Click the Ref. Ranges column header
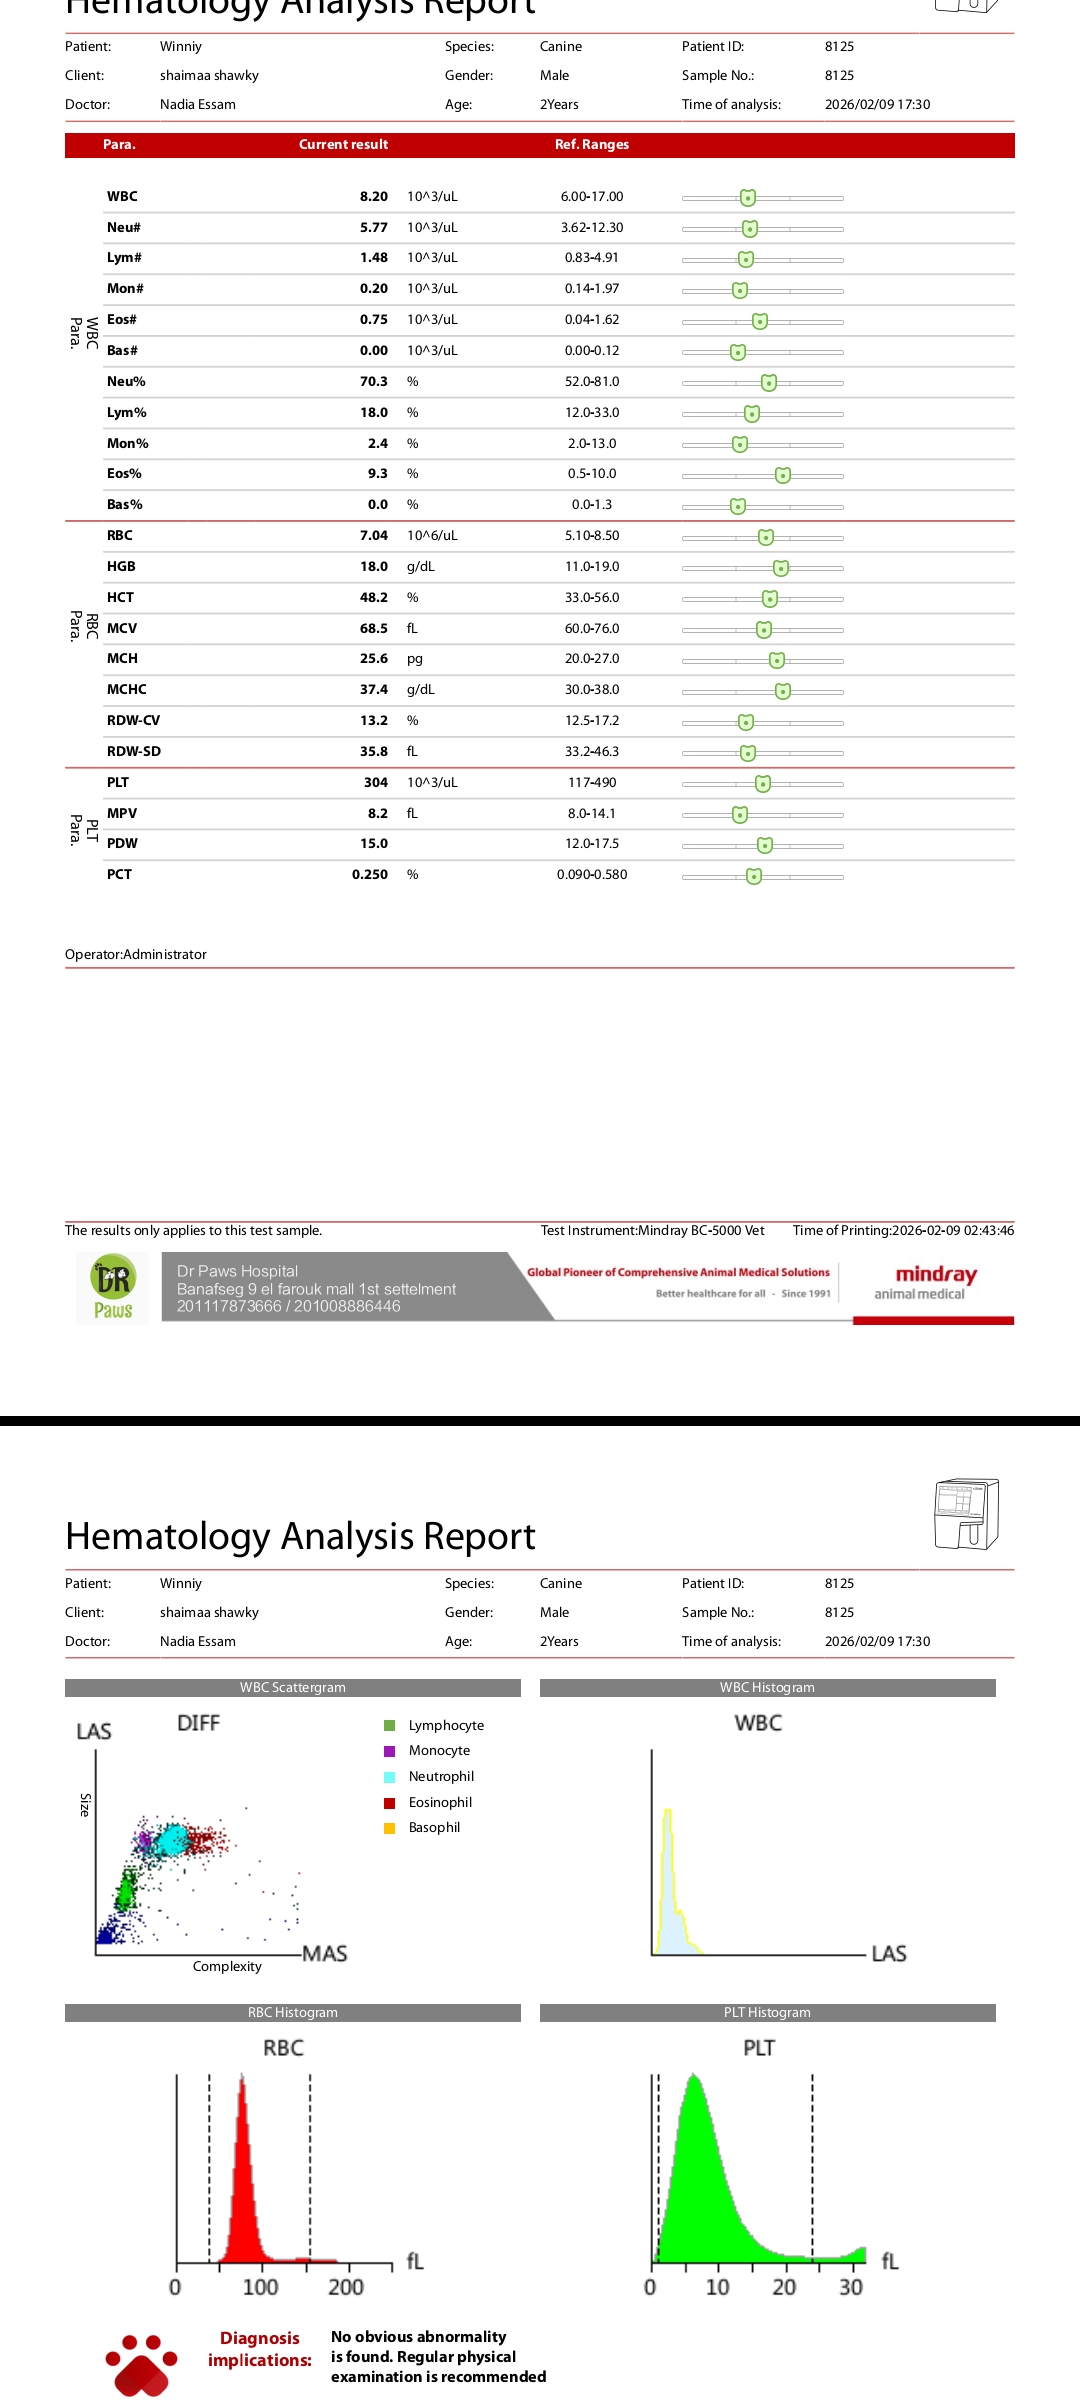The height and width of the screenshot is (2400, 1080). tap(592, 145)
